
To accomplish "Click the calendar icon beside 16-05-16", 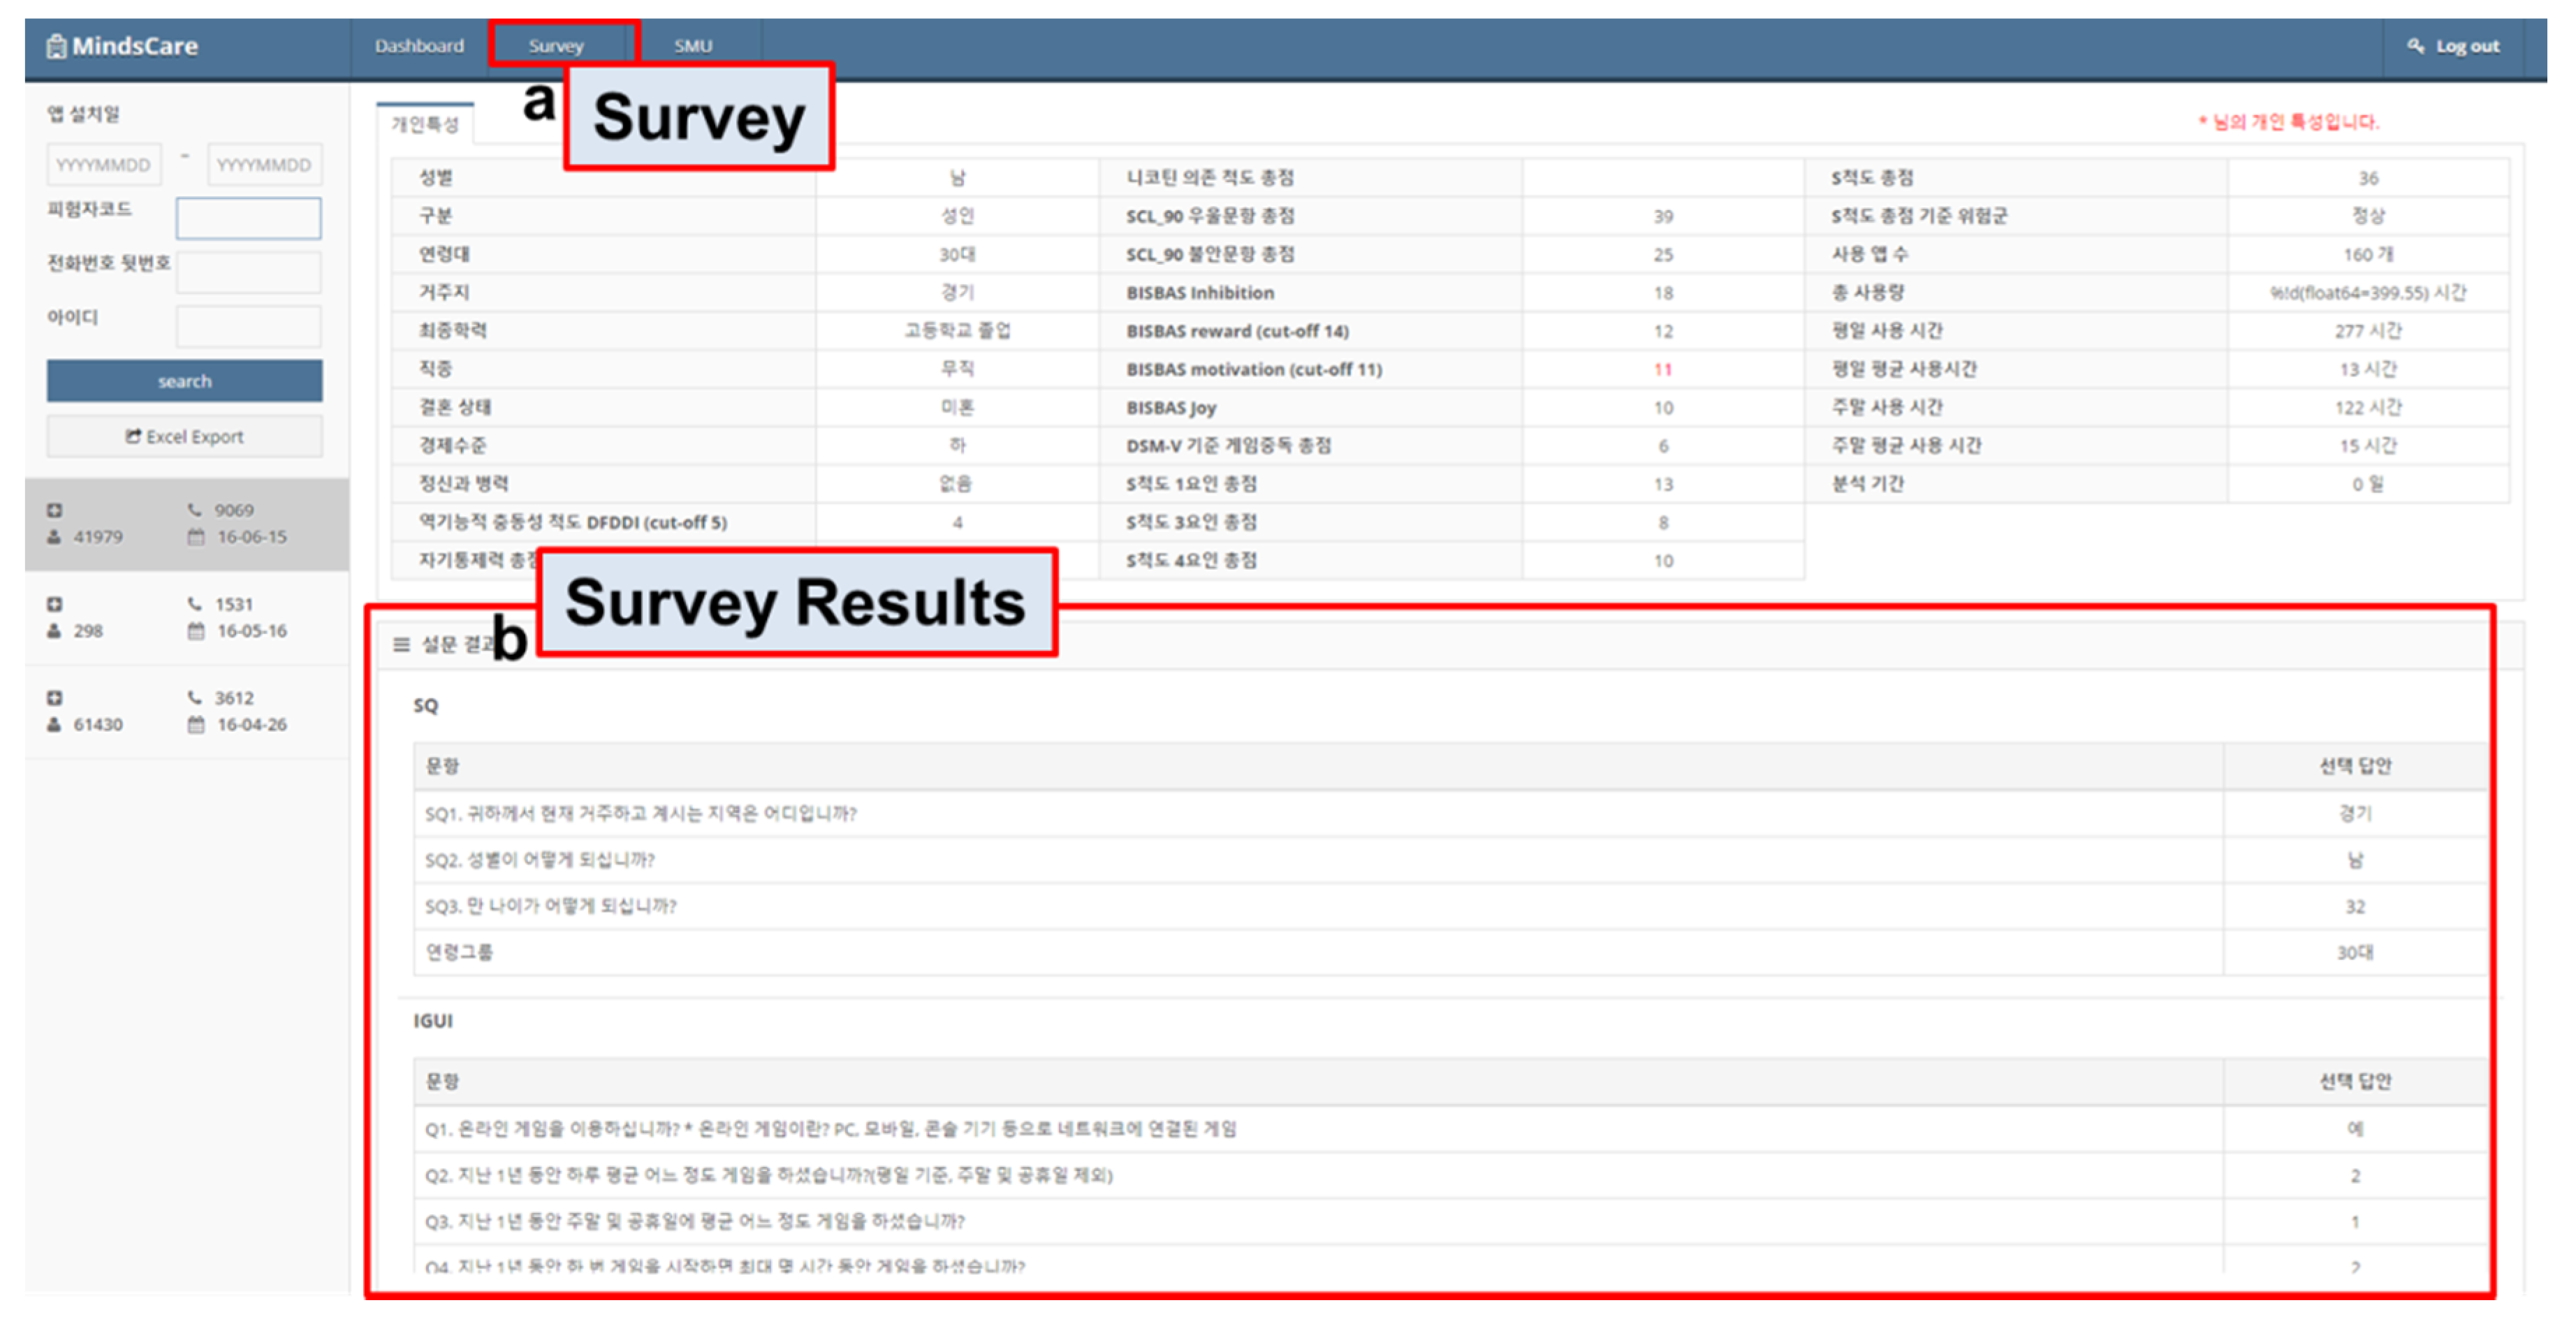I will 196,631.
